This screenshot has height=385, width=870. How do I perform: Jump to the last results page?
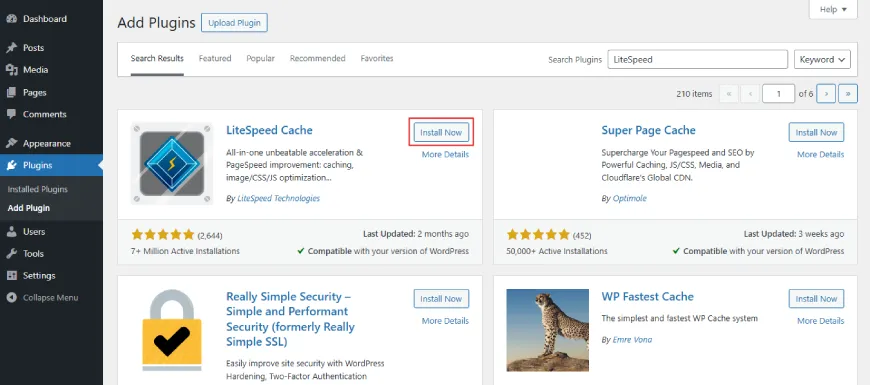[x=848, y=94]
